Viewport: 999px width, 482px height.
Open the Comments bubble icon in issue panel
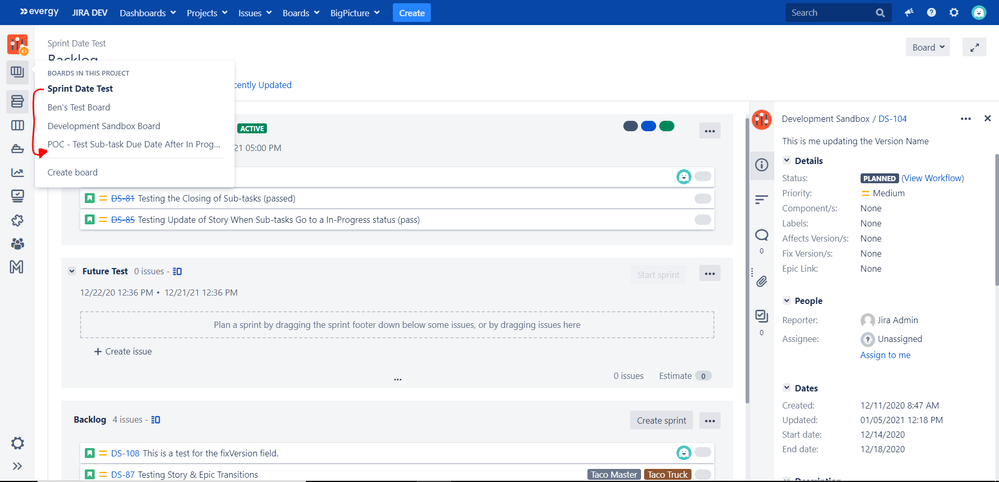tap(761, 235)
